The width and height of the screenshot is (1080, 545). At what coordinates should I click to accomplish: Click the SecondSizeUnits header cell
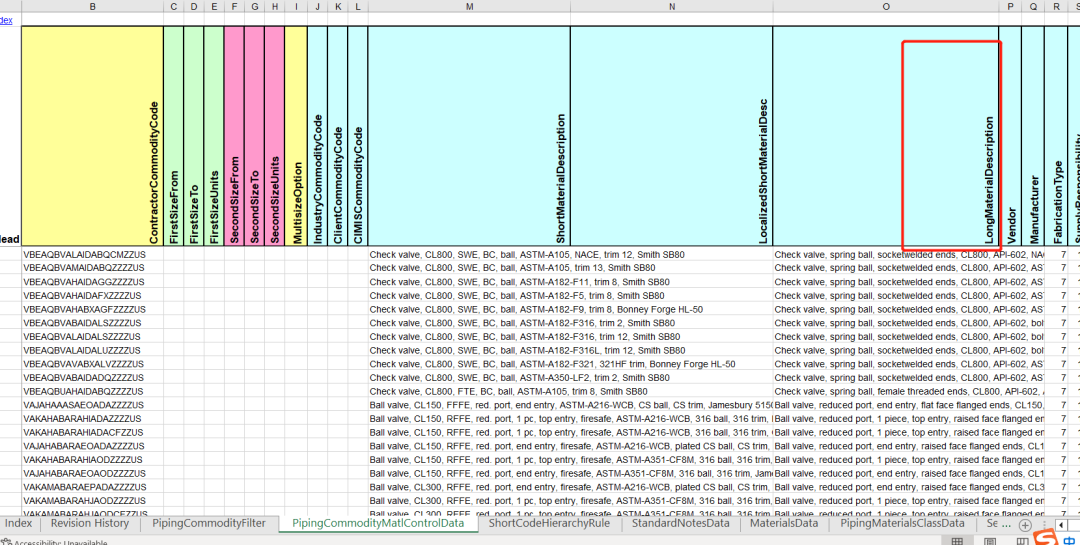[x=275, y=136]
